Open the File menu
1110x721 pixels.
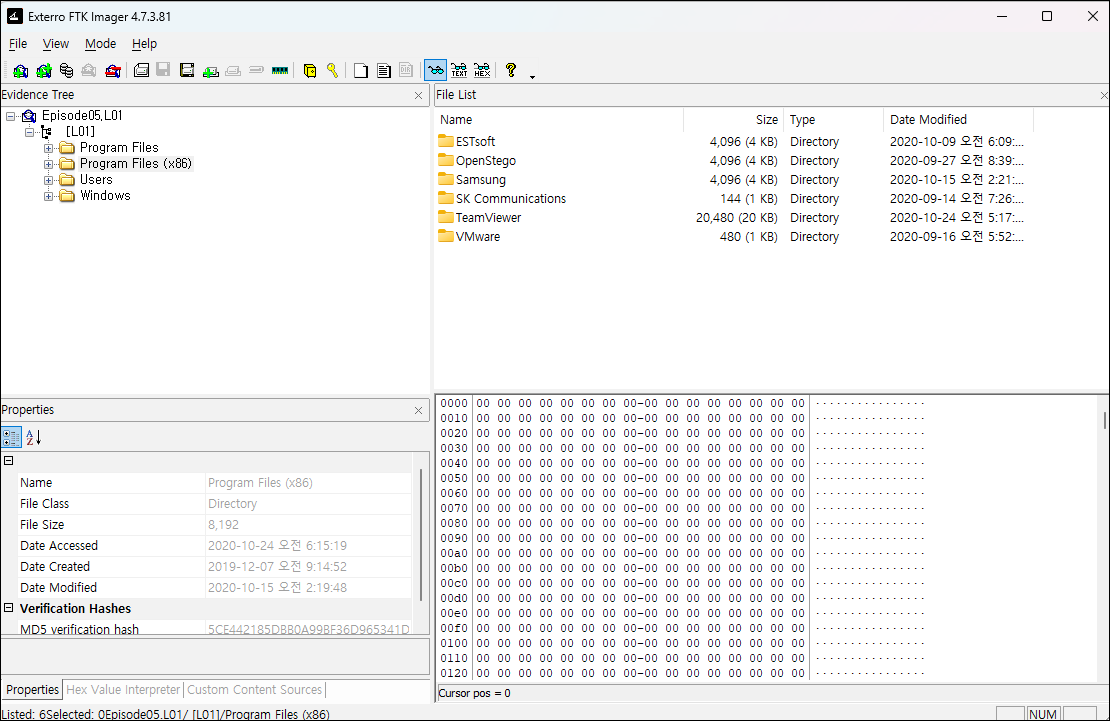(x=18, y=44)
